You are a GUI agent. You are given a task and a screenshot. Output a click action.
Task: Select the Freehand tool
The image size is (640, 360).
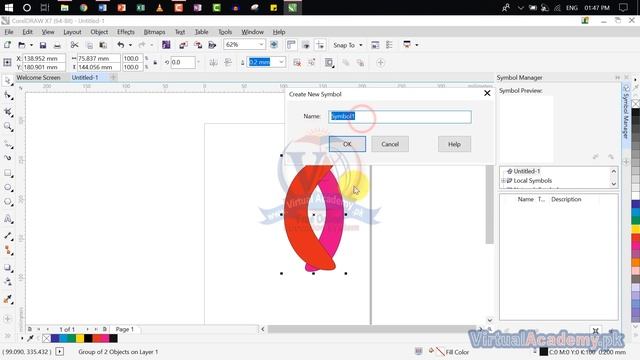(7, 144)
